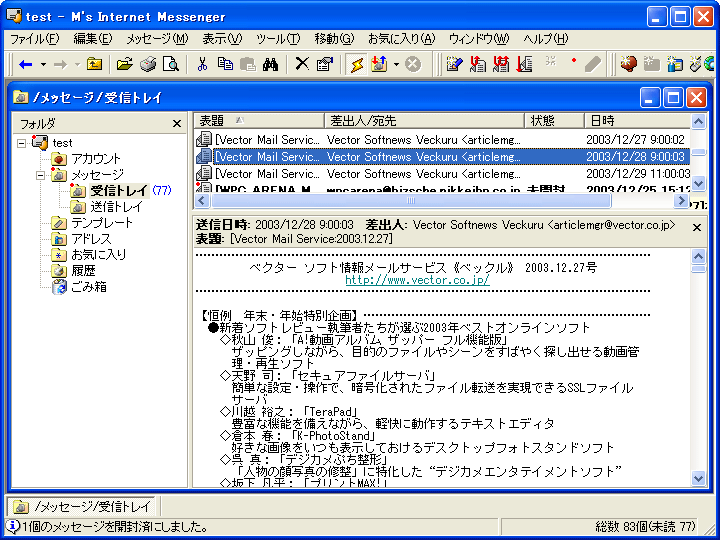Image resolution: width=720 pixels, height=540 pixels.
Task: Click the Send and Receive icon
Action: pyautogui.click(x=380, y=65)
